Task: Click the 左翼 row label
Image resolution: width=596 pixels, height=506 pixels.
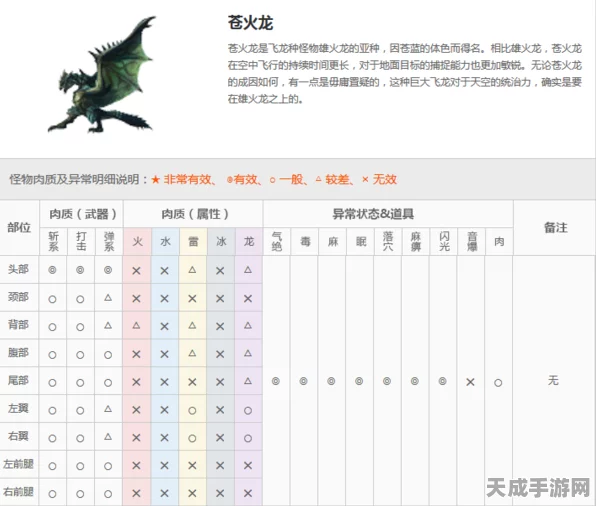Action: [x=18, y=408]
